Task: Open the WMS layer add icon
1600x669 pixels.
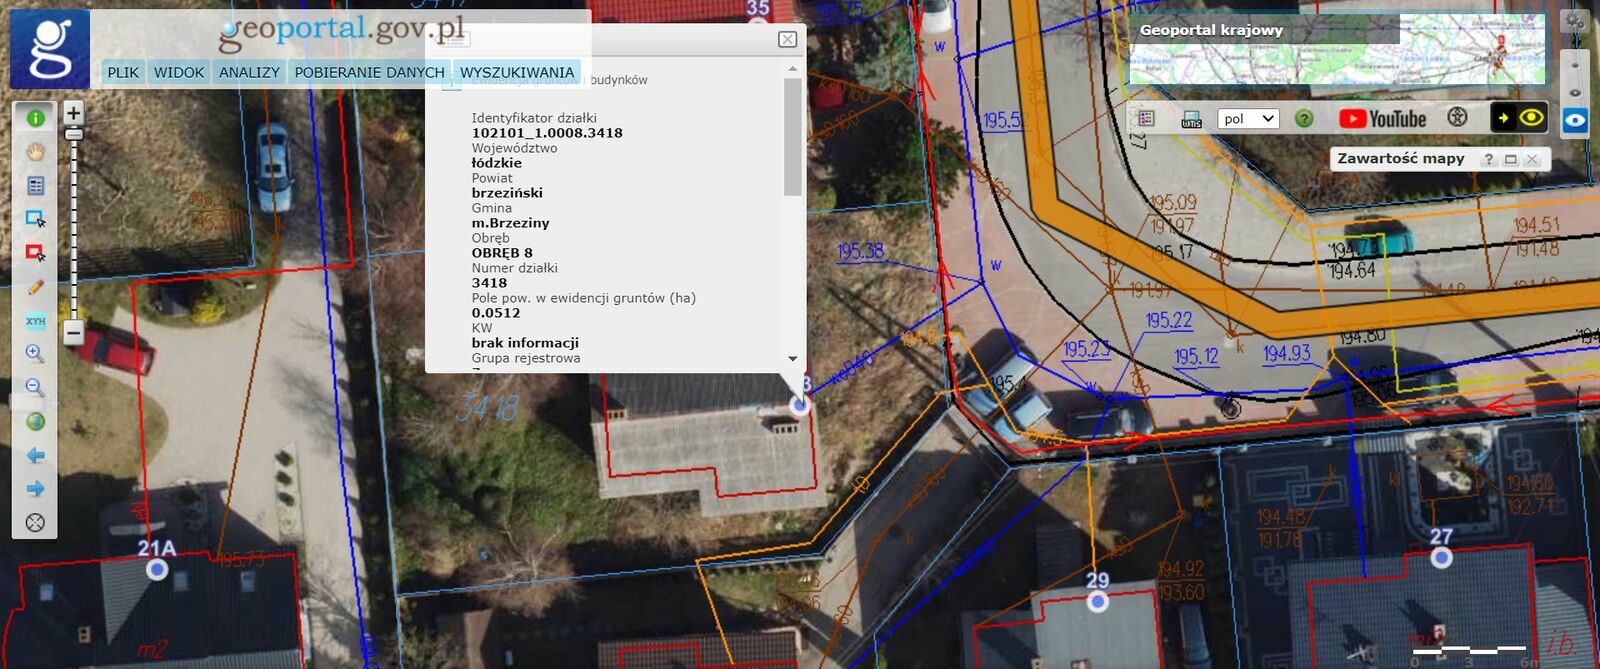Action: (1191, 119)
